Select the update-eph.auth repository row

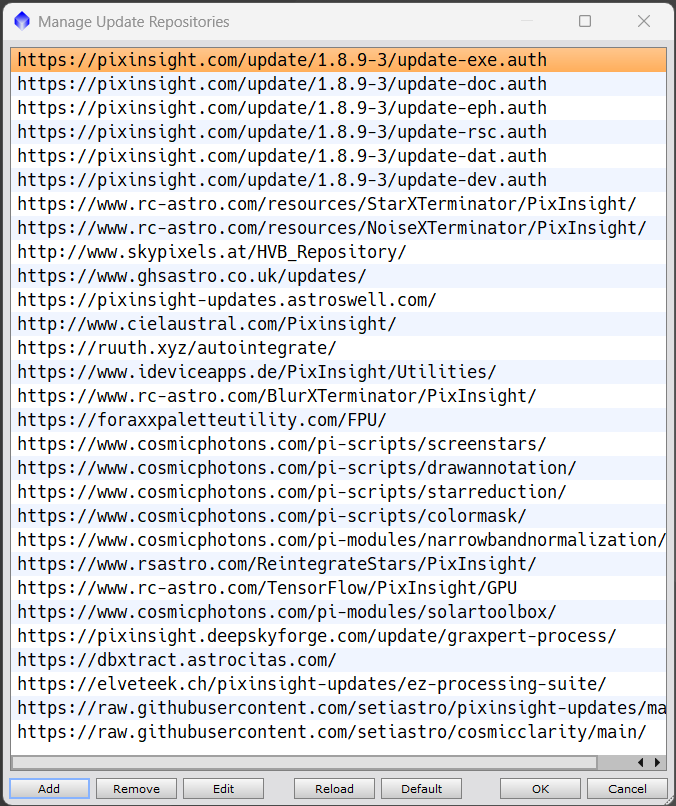[x=338, y=108]
